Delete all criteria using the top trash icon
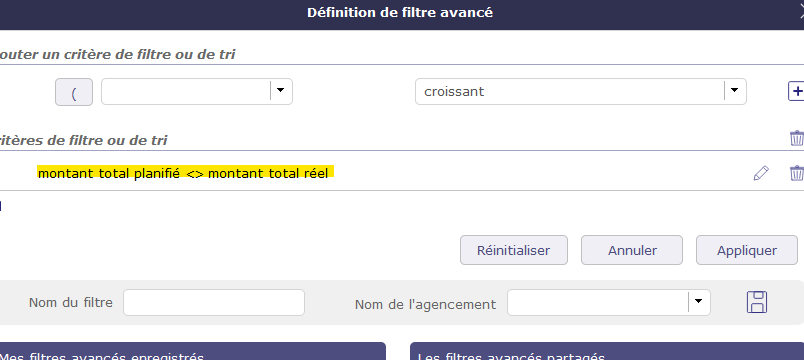Image resolution: width=804 pixels, height=360 pixels. click(x=796, y=138)
